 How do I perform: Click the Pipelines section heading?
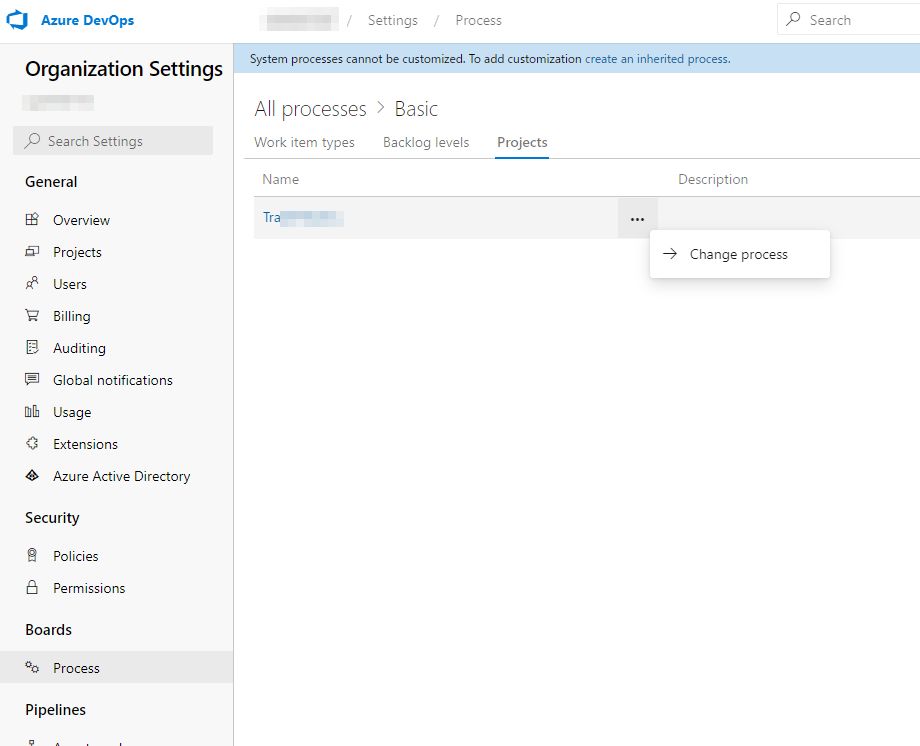coord(55,709)
